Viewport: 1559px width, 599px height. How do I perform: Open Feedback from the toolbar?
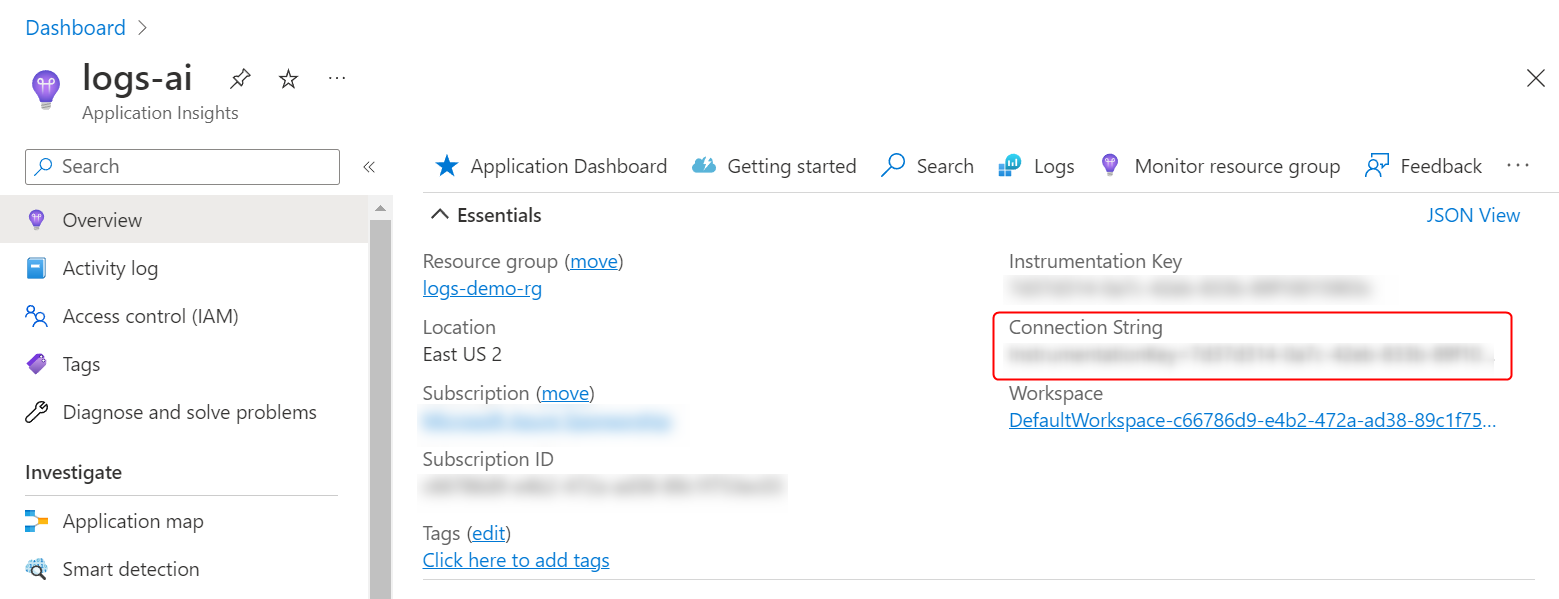(1424, 166)
